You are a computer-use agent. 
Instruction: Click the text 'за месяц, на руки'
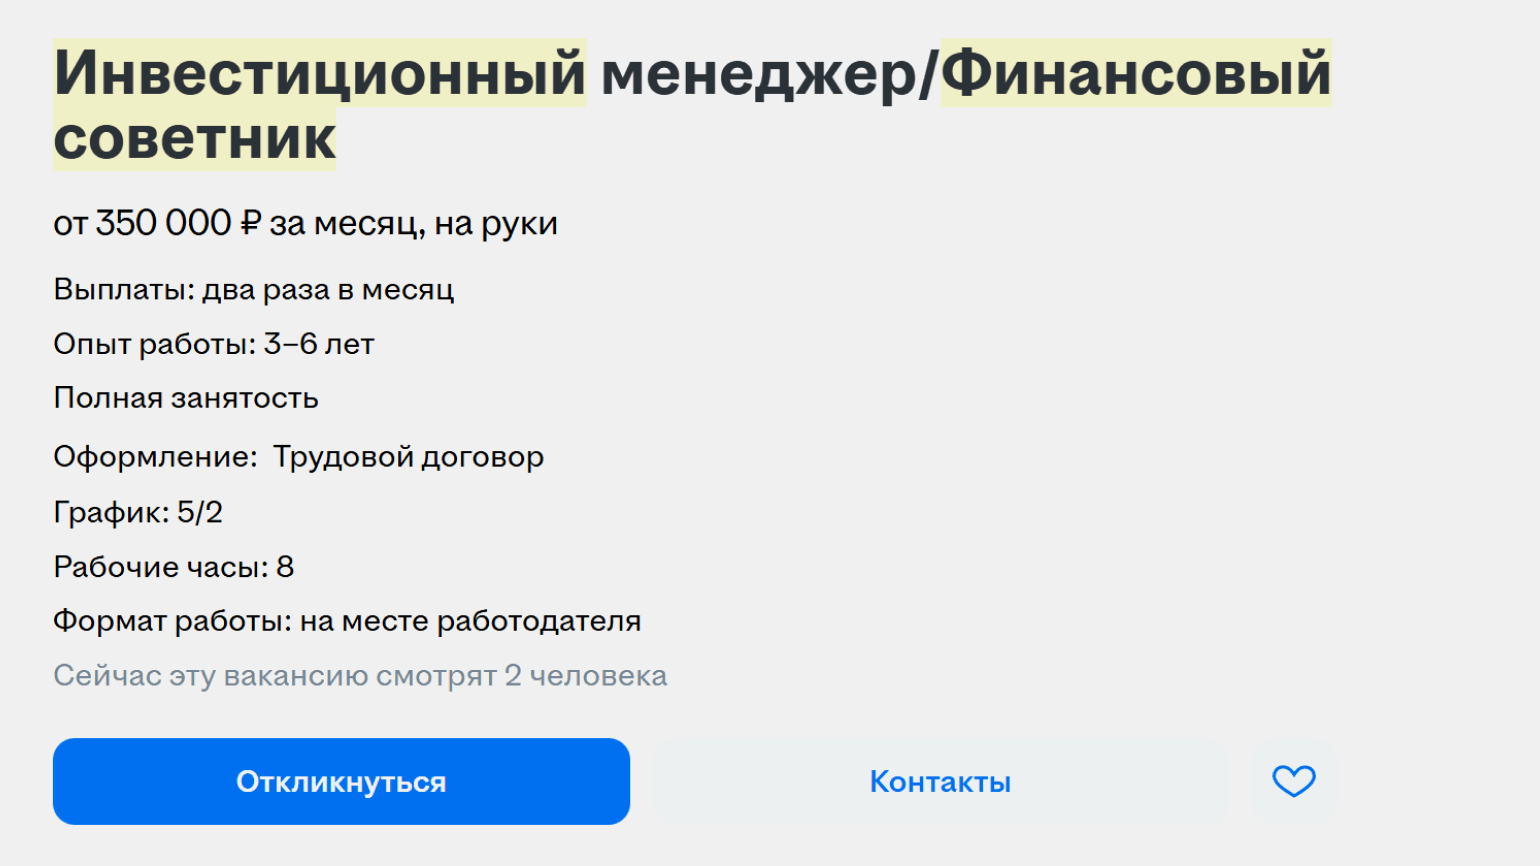point(413,223)
